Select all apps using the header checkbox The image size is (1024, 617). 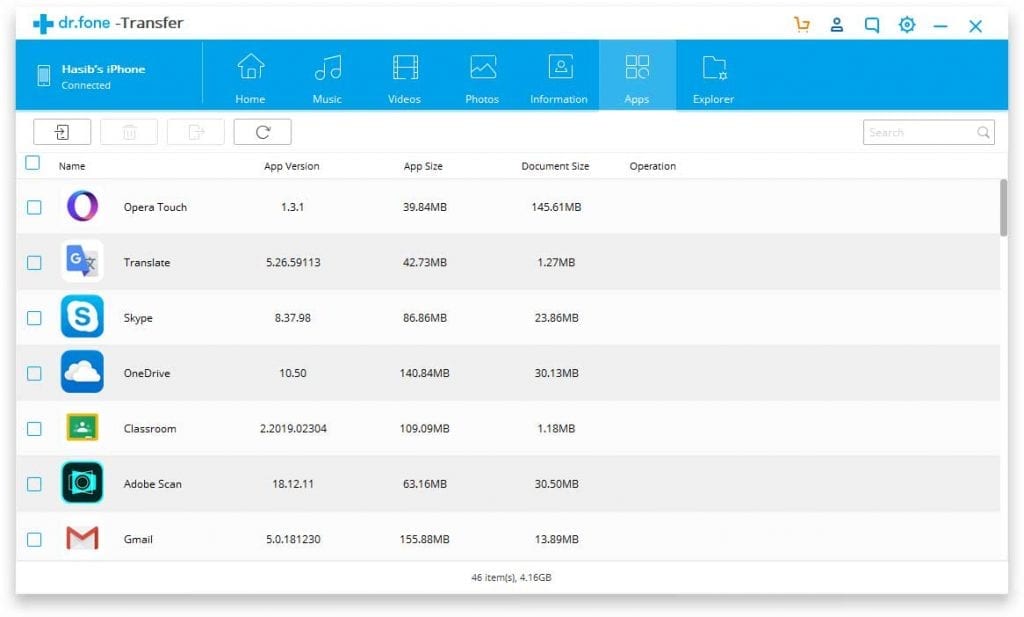pos(33,162)
